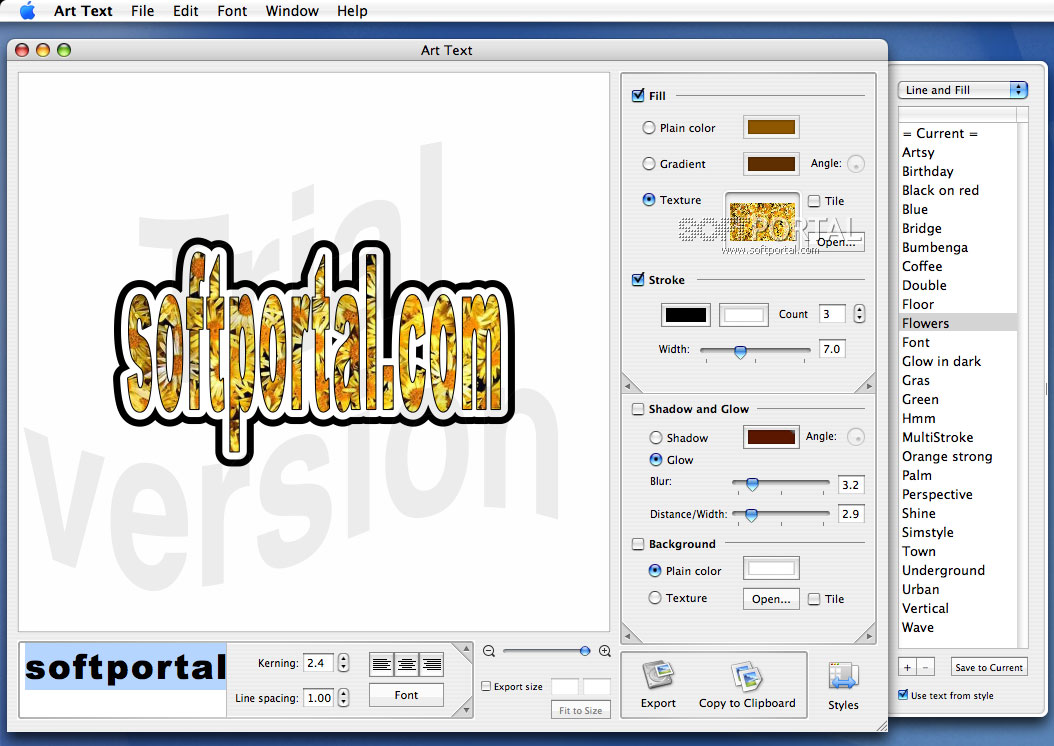
Task: Enable the Fill checkbox
Action: point(638,95)
